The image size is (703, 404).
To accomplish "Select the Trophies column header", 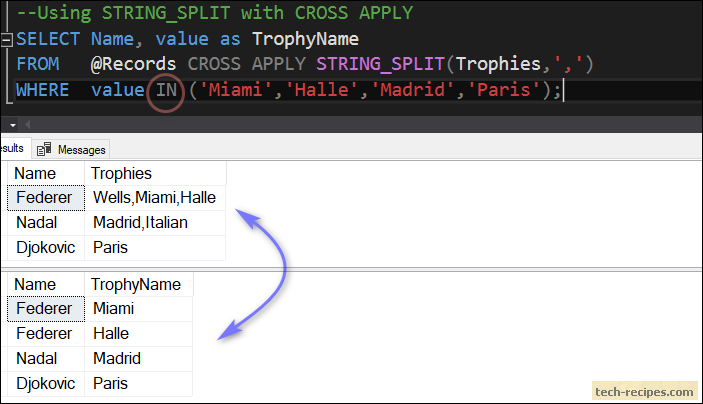I will (x=155, y=174).
